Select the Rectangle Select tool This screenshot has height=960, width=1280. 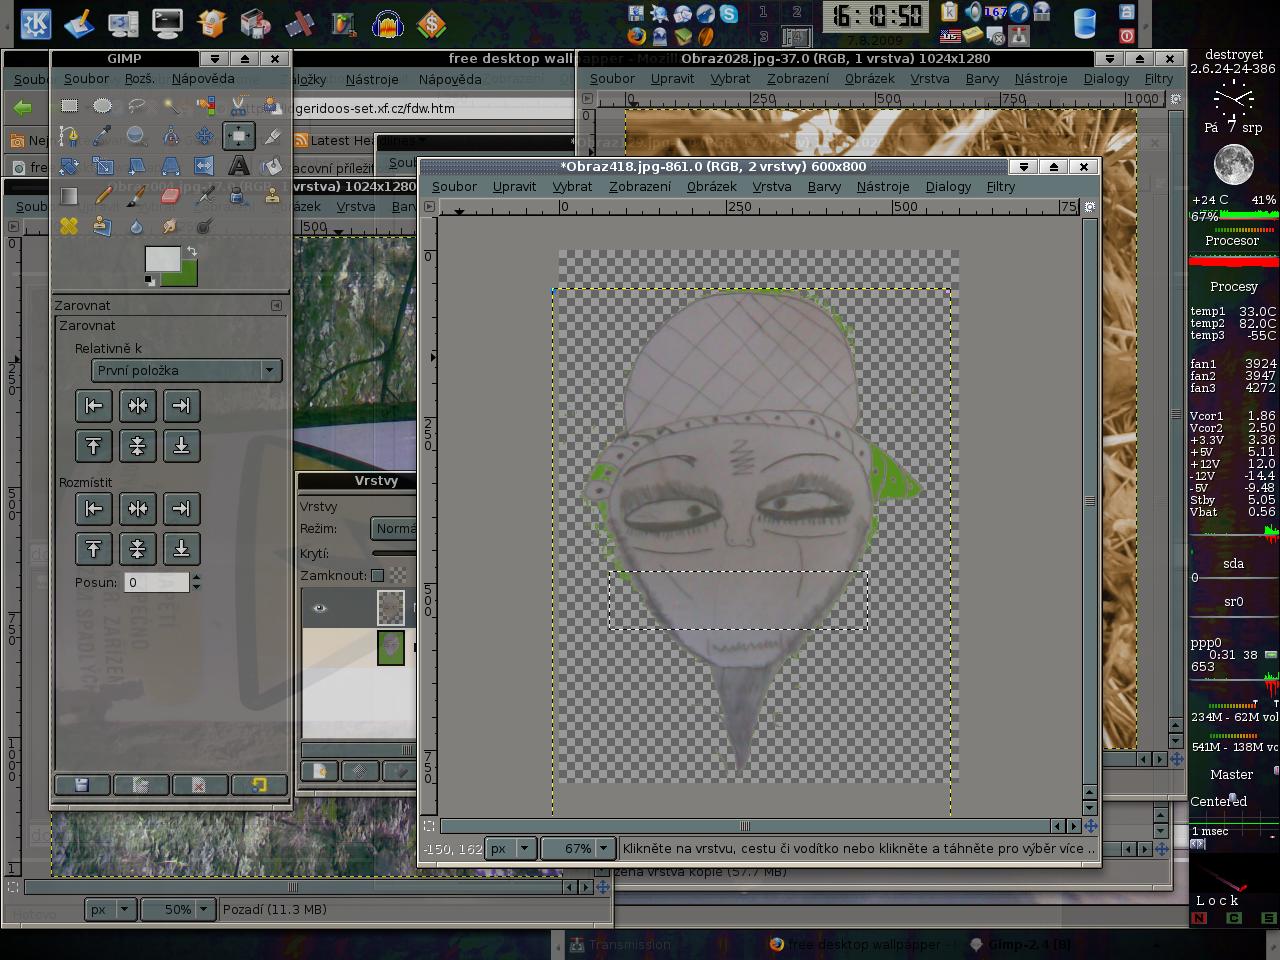coord(69,105)
